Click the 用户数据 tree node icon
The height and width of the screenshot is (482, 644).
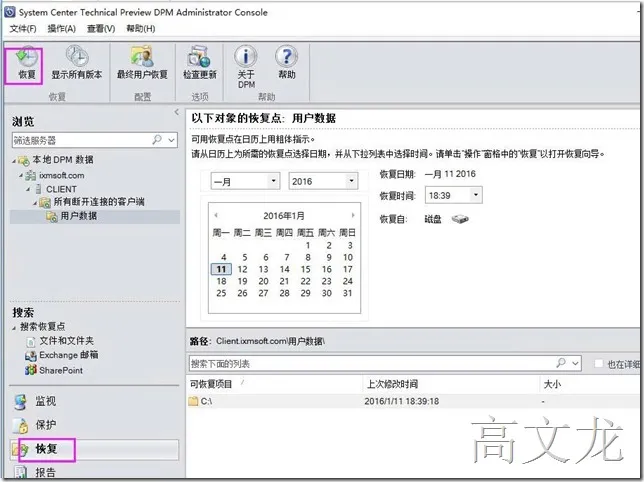click(52, 216)
